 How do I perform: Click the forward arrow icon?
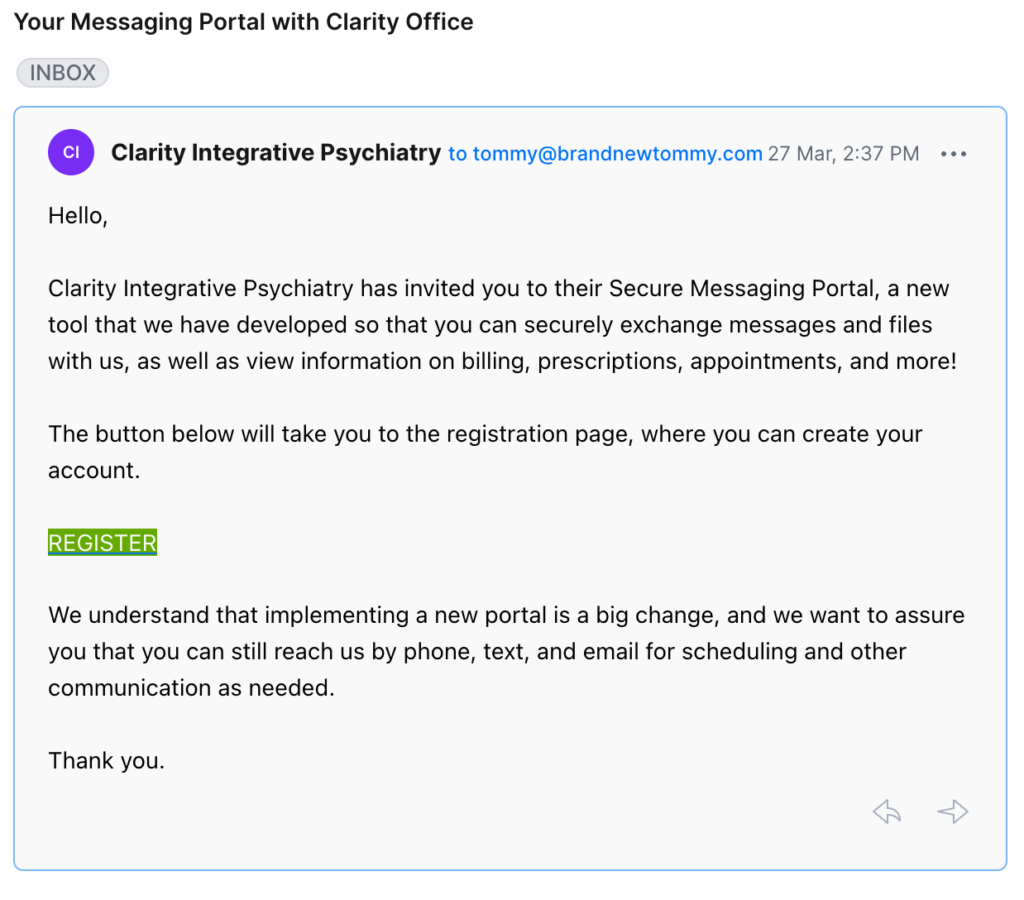click(953, 812)
